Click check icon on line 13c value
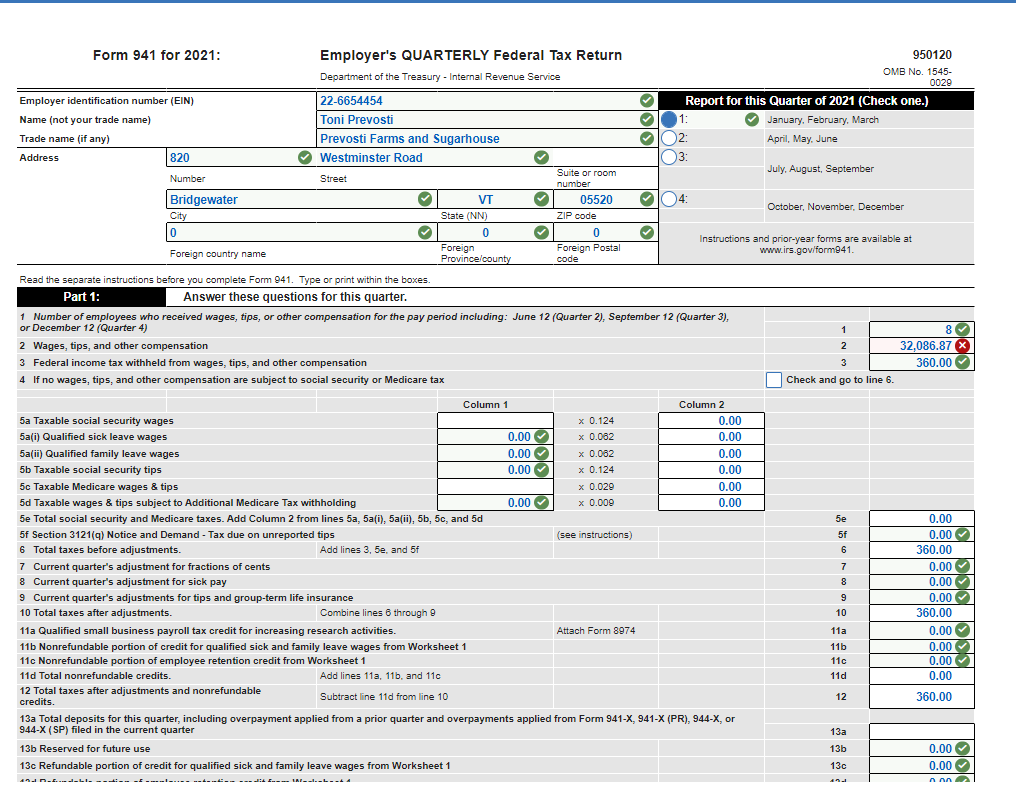Screen dimensions: 1016x787 coord(963,765)
